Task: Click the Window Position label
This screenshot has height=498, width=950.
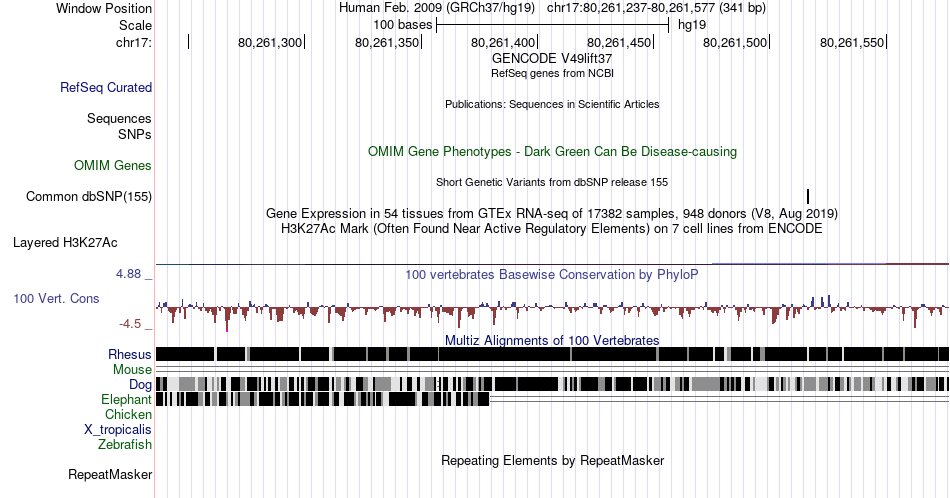Action: (104, 8)
